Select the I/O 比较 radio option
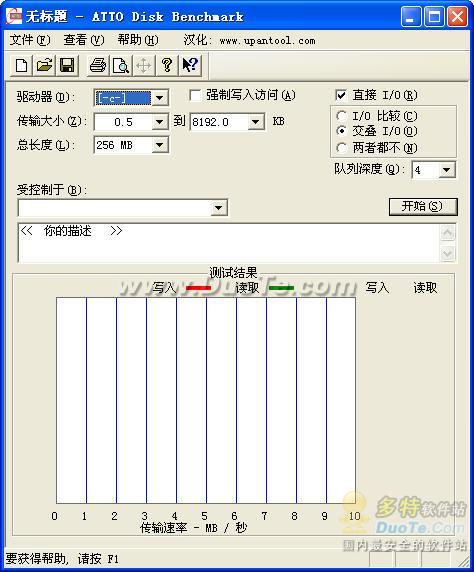 pyautogui.click(x=341, y=116)
